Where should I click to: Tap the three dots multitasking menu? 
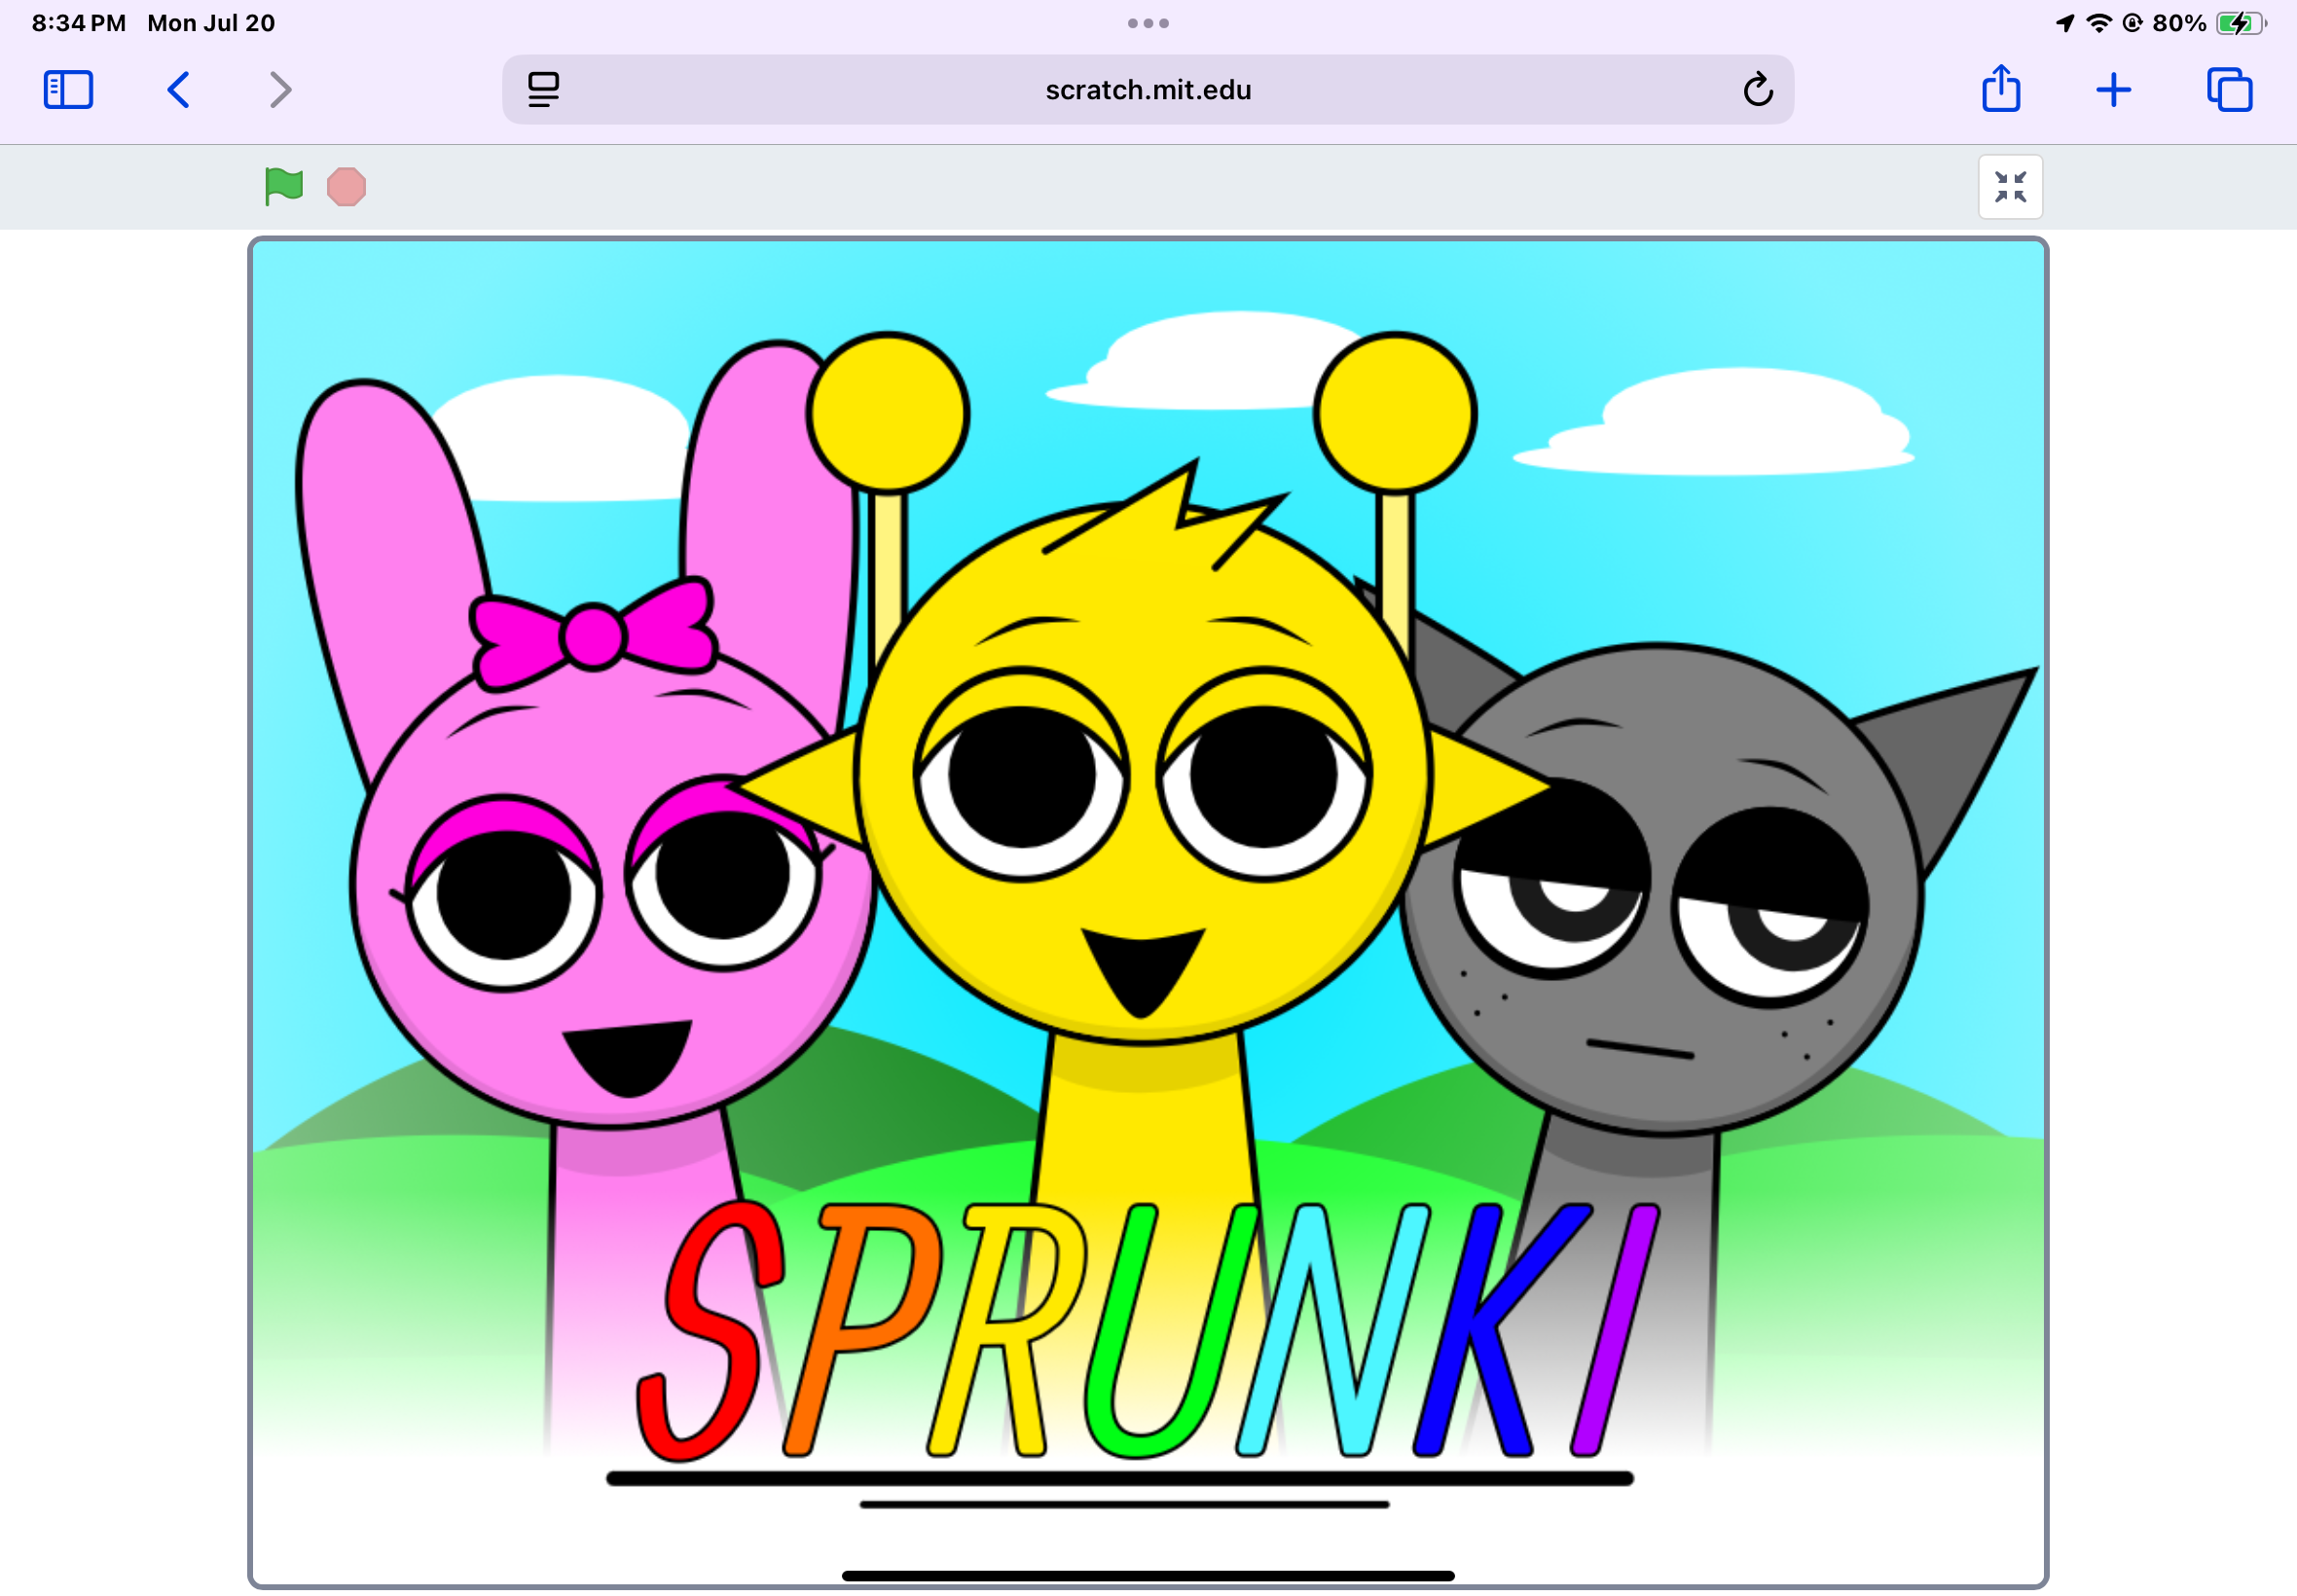pyautogui.click(x=1148, y=23)
